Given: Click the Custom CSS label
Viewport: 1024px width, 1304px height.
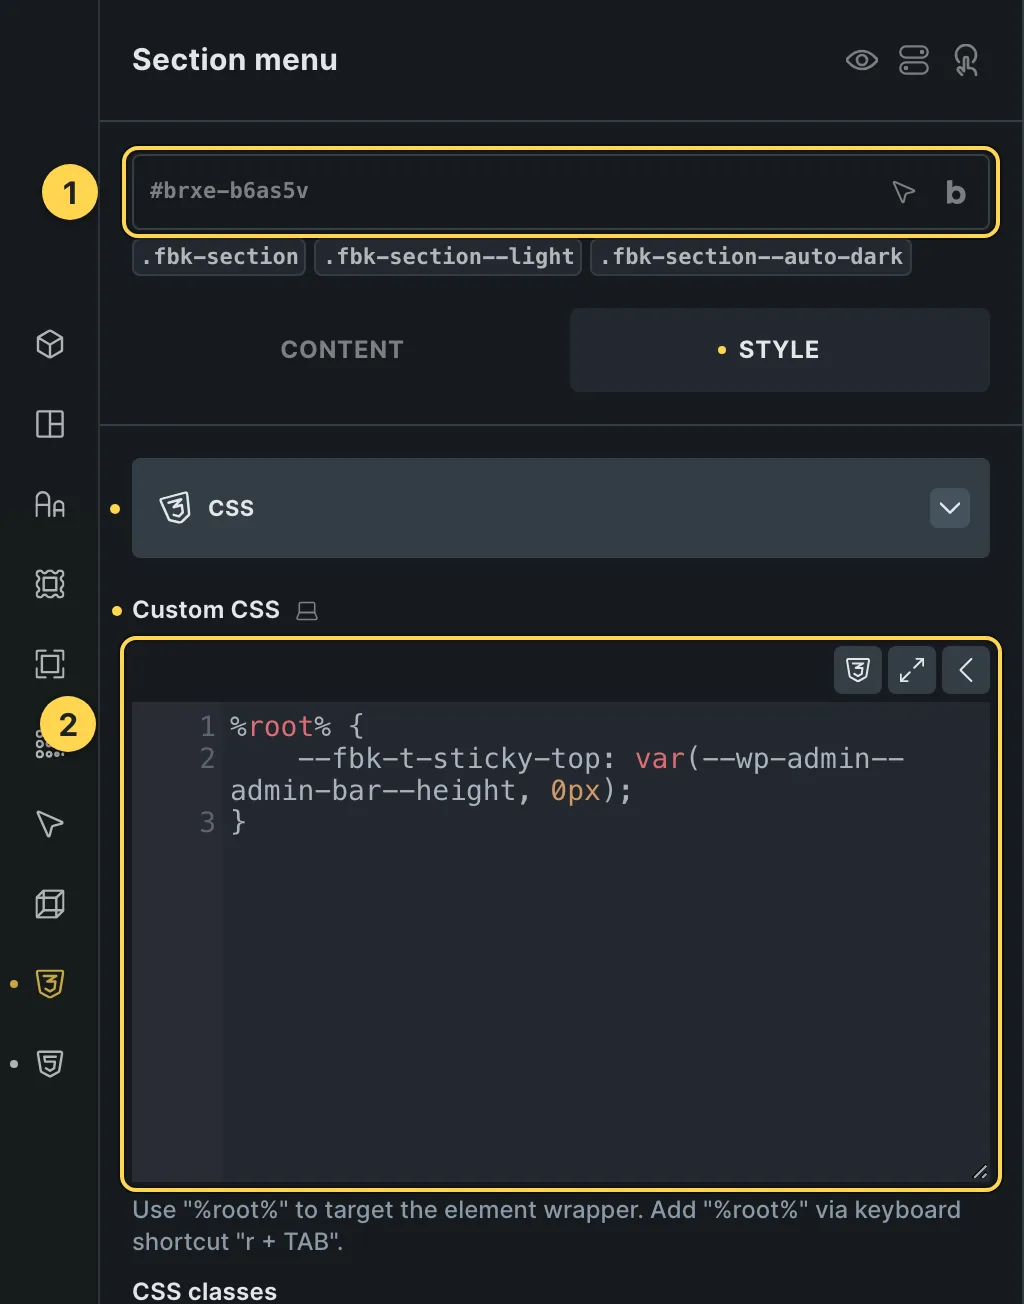Looking at the screenshot, I should point(206,610).
